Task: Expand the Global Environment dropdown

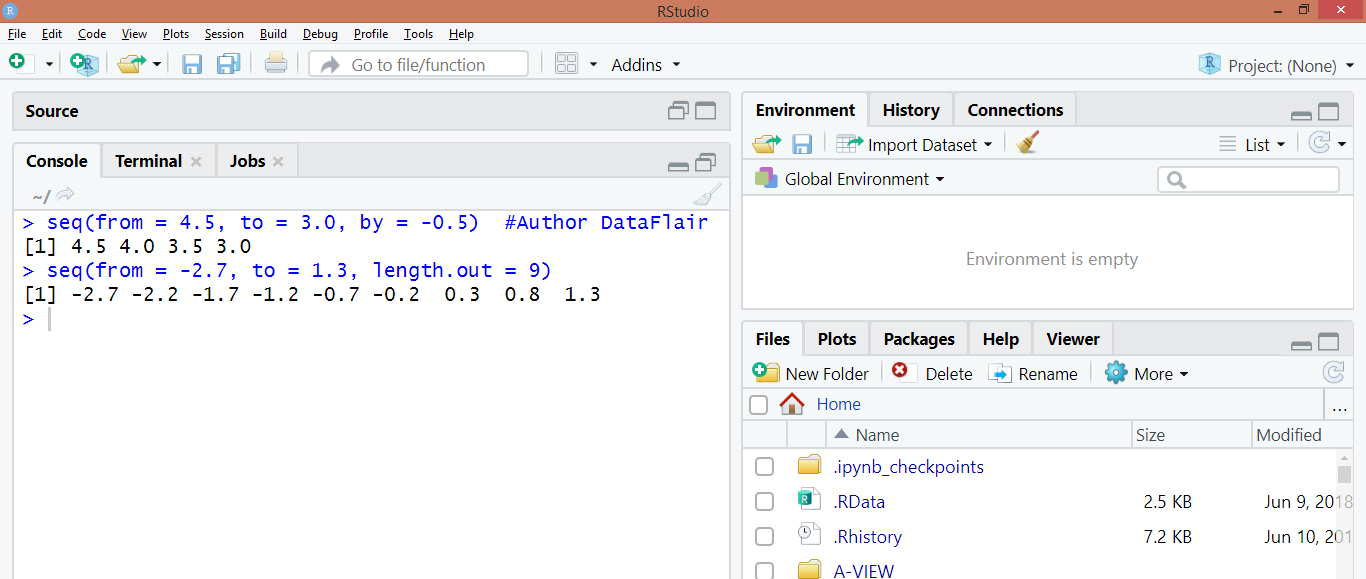Action: pos(849,179)
